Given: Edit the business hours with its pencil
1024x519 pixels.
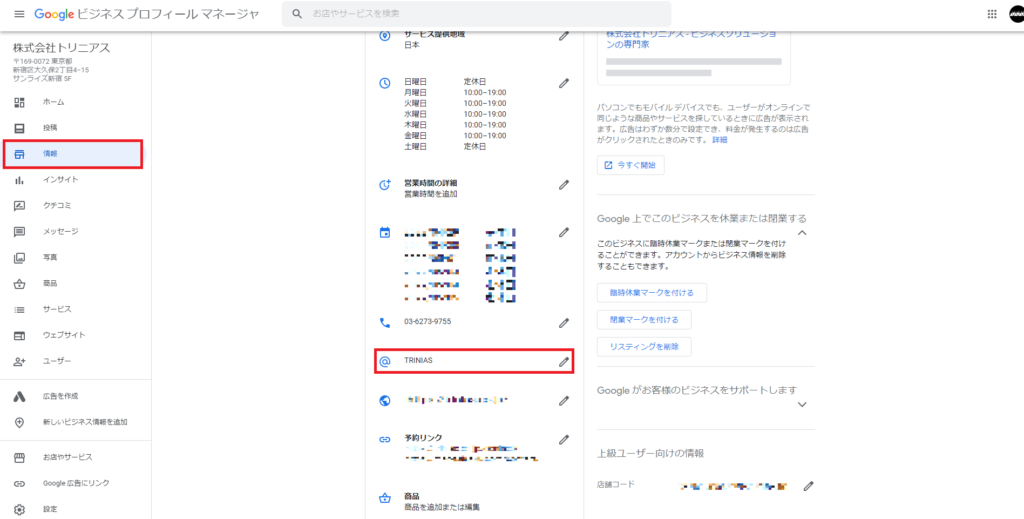Looking at the screenshot, I should pyautogui.click(x=564, y=83).
